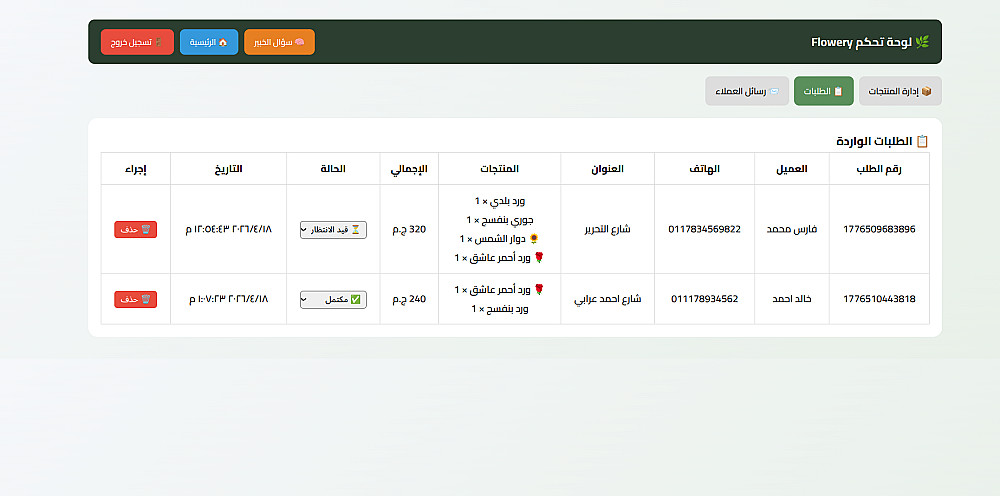The image size is (1000, 496).
Task: Click total 240 ج.م
Action: [x=409, y=299]
